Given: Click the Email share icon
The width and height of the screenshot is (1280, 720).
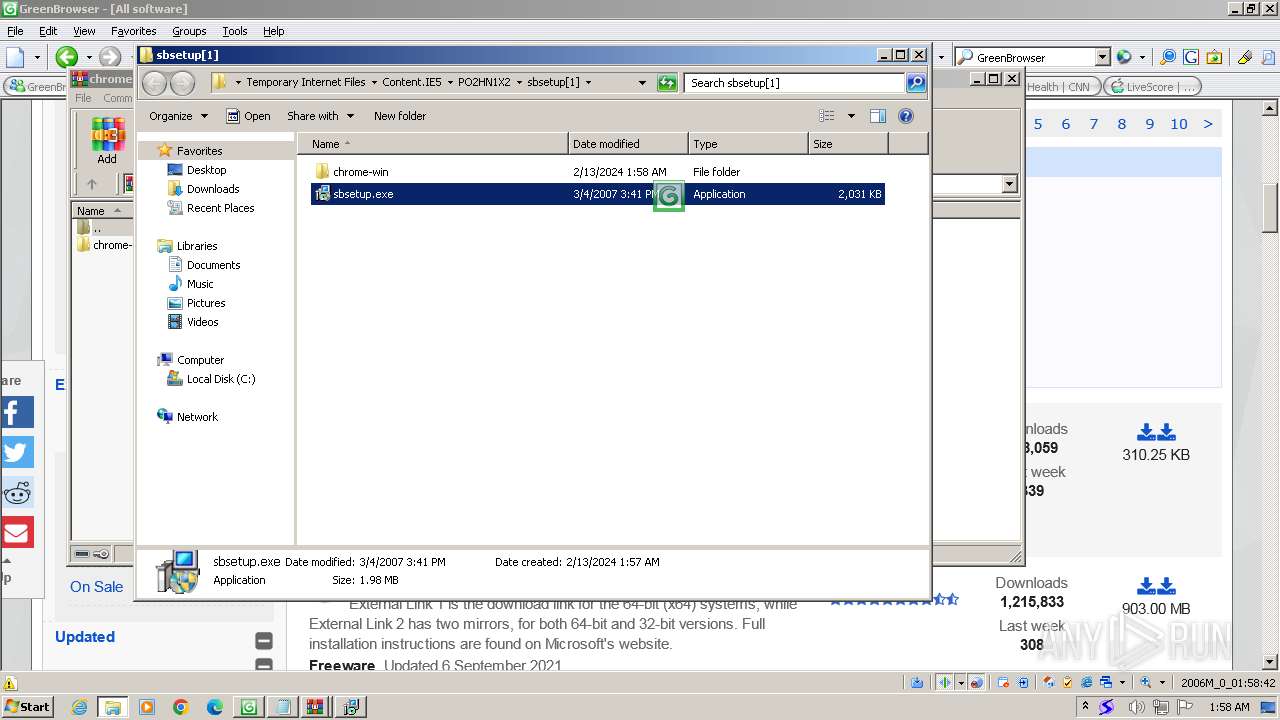Looking at the screenshot, I should point(16,532).
